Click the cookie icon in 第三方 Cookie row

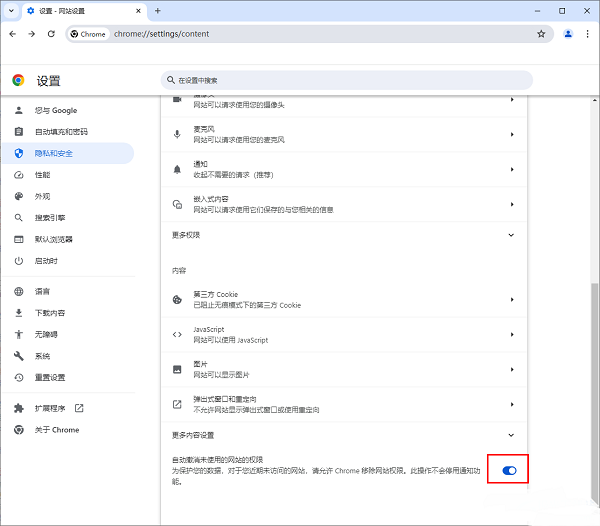click(x=177, y=300)
